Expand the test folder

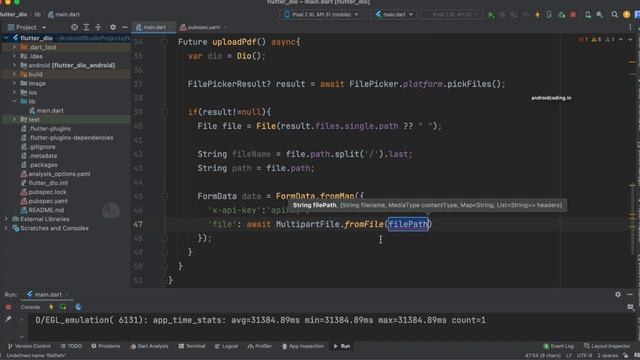(x=14, y=119)
